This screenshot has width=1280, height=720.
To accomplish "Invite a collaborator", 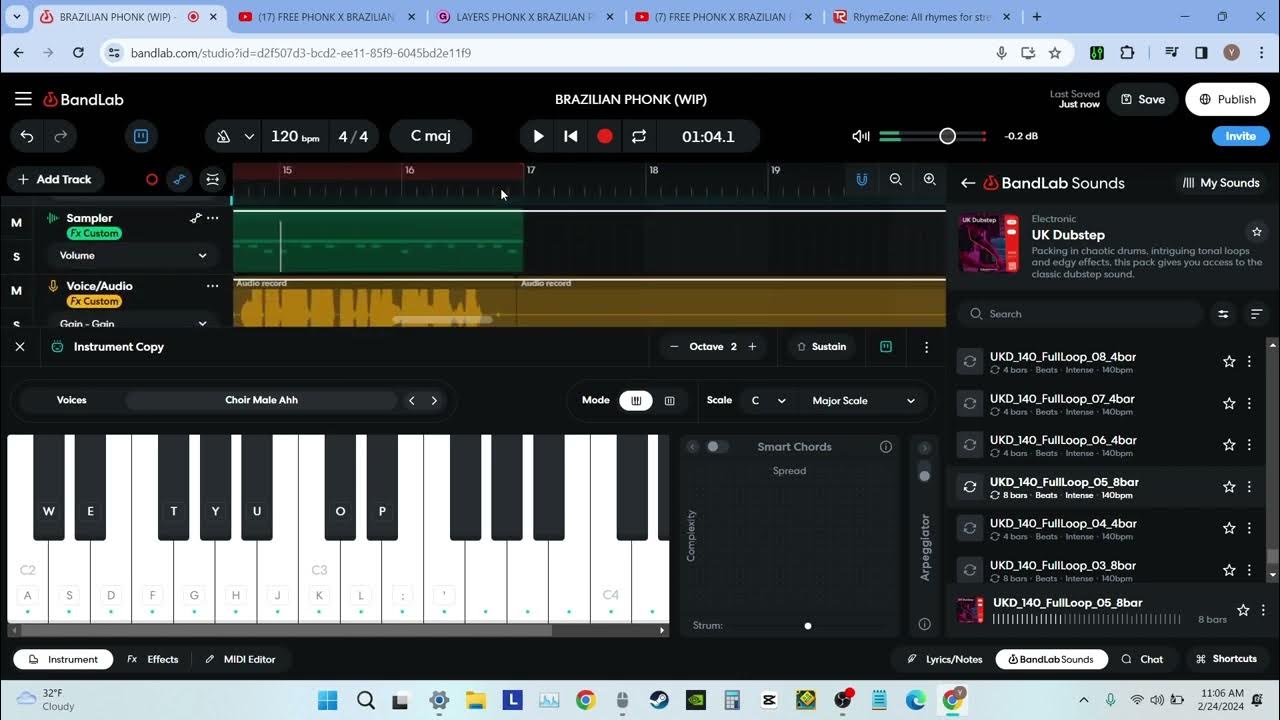I will [x=1240, y=136].
